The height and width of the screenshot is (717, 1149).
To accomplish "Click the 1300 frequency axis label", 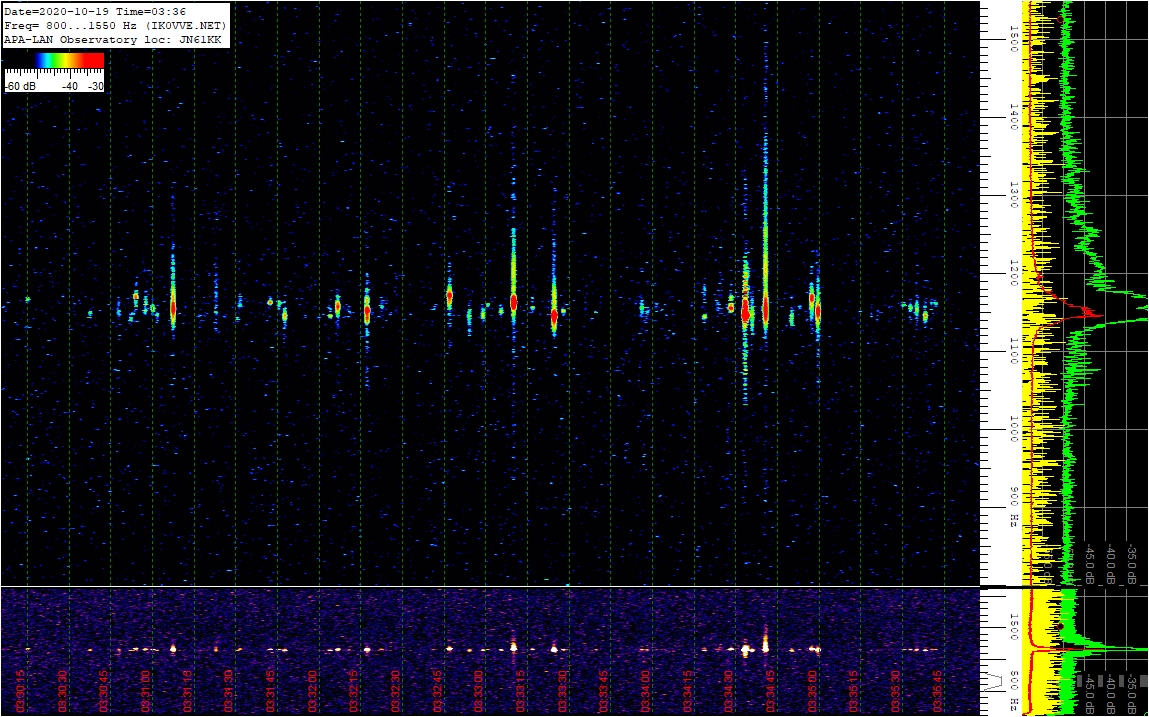I will click(x=1014, y=194).
